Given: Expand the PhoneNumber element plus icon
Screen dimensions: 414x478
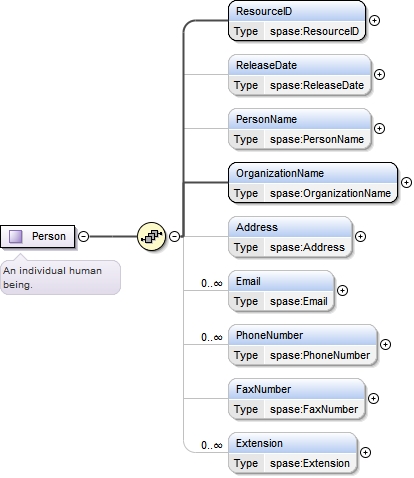Looking at the screenshot, I should 385,345.
